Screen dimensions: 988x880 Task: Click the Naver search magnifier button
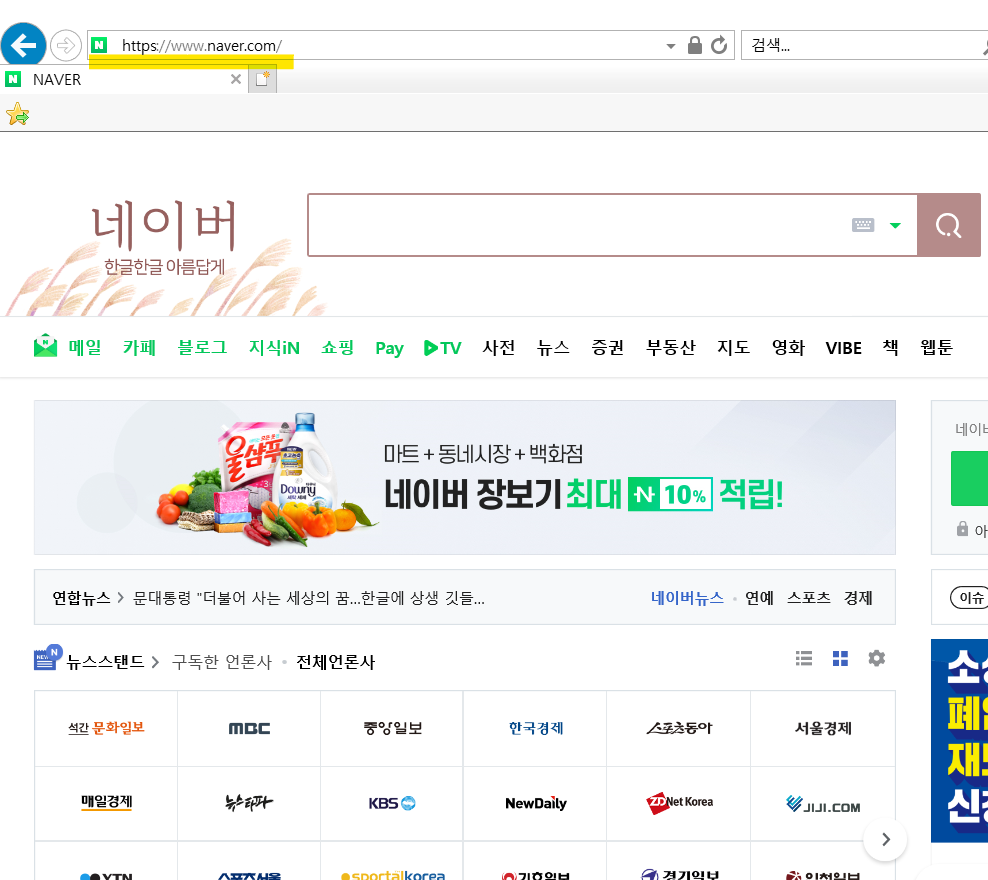[x=948, y=225]
